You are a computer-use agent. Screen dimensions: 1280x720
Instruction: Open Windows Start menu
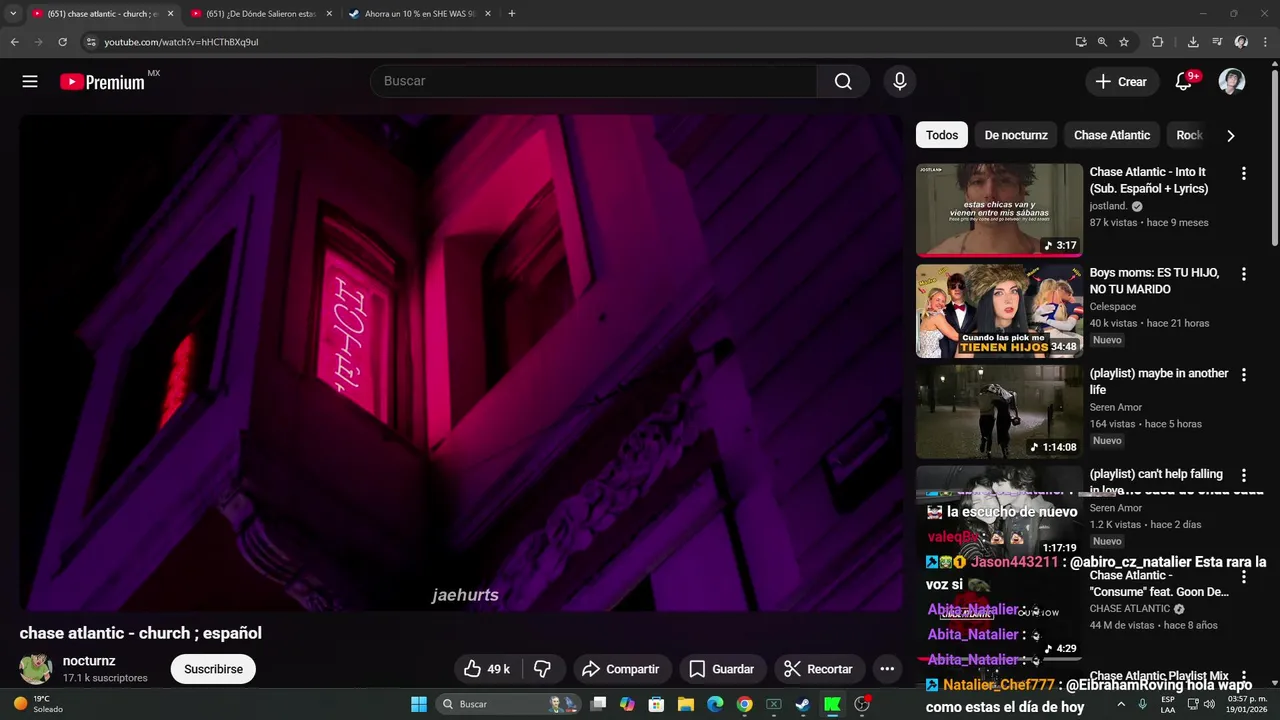click(x=418, y=704)
